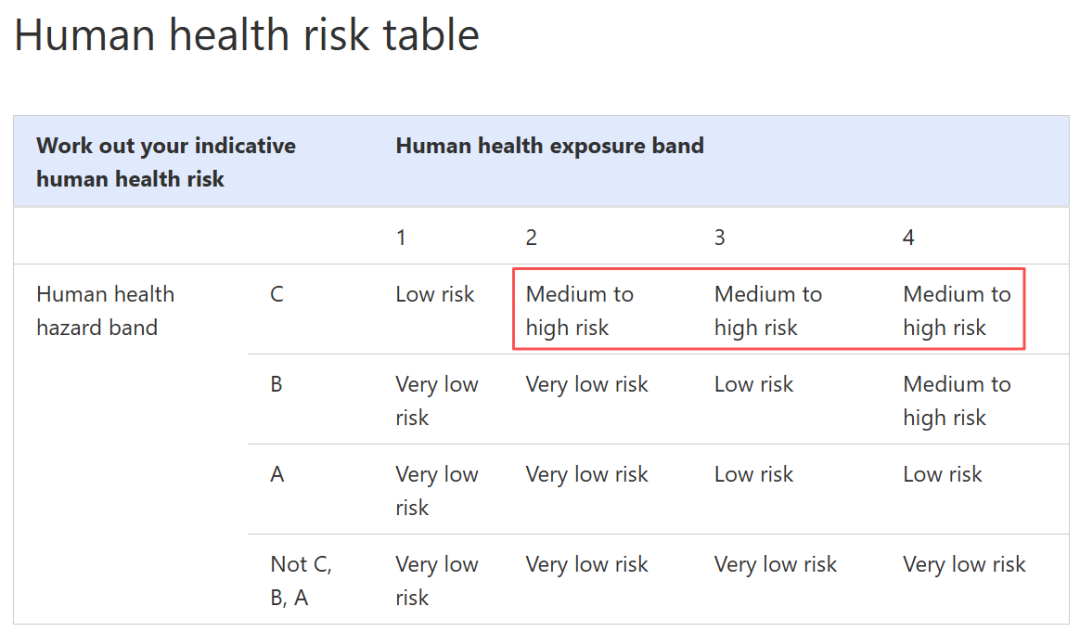Click the Human health risk table heading
Image resolution: width=1080 pixels, height=632 pixels.
tap(247, 35)
